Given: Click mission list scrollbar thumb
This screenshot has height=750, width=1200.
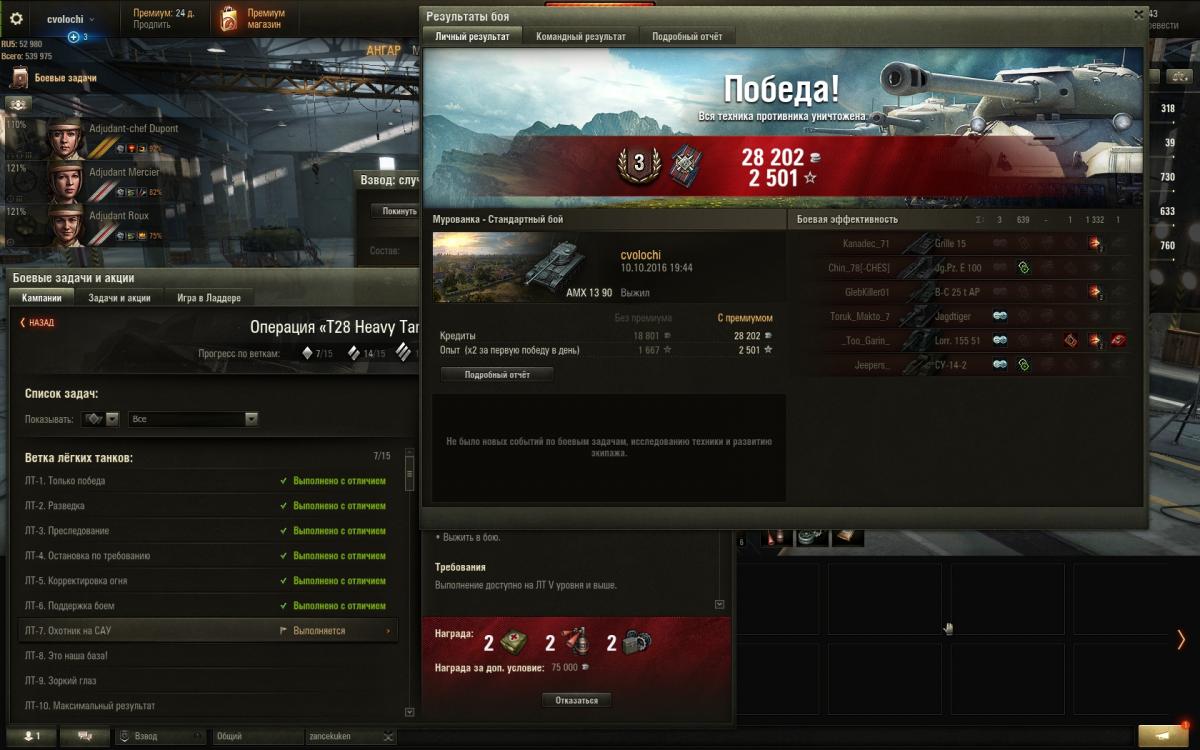Looking at the screenshot, I should coord(409,473).
